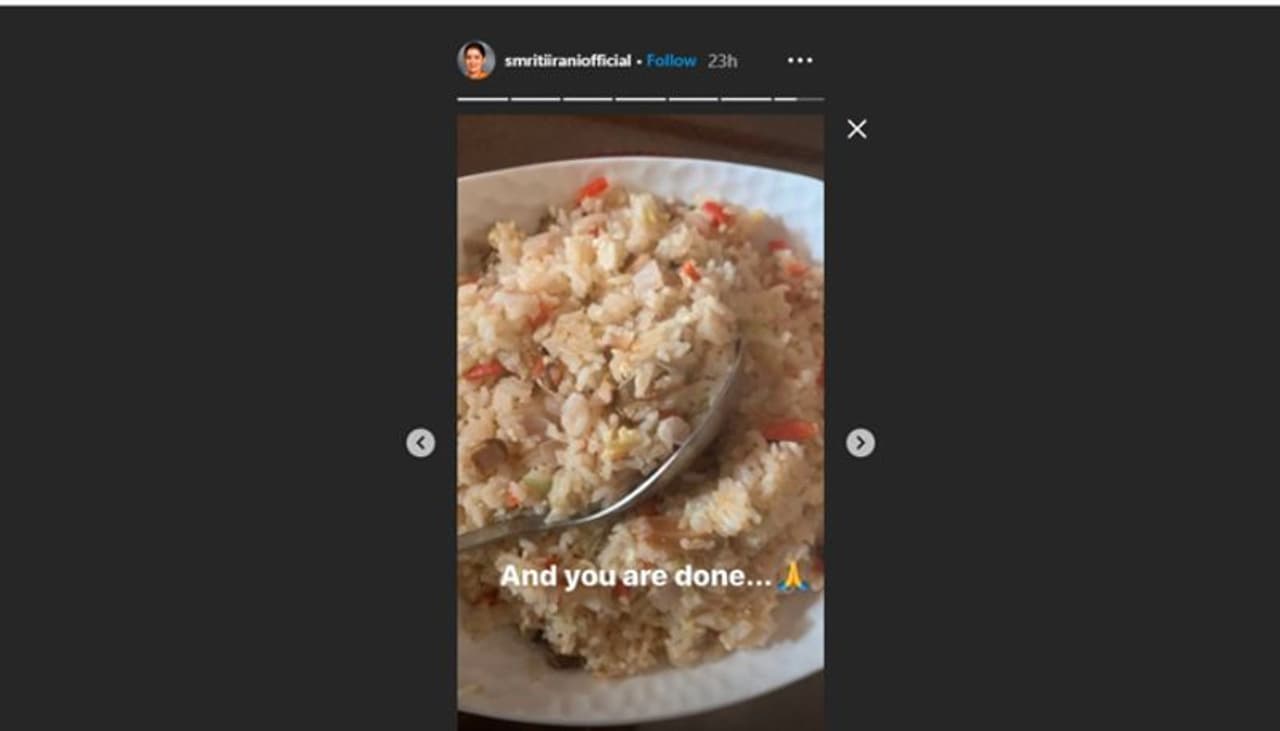
Task: Click the folded hands emoji in the caption
Action: pos(793,576)
